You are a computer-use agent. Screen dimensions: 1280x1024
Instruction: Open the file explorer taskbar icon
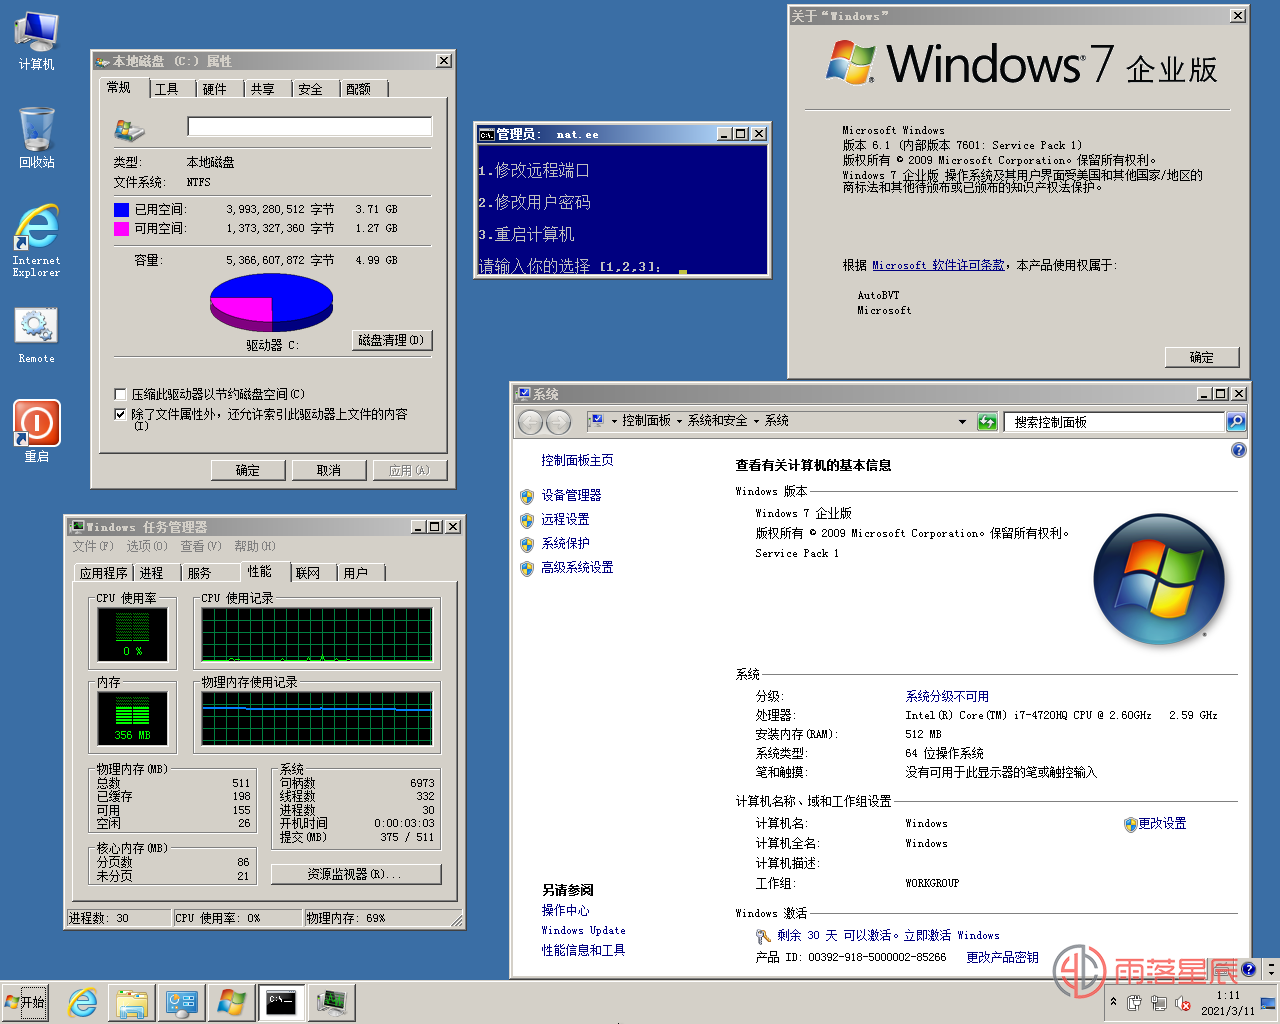[132, 1002]
